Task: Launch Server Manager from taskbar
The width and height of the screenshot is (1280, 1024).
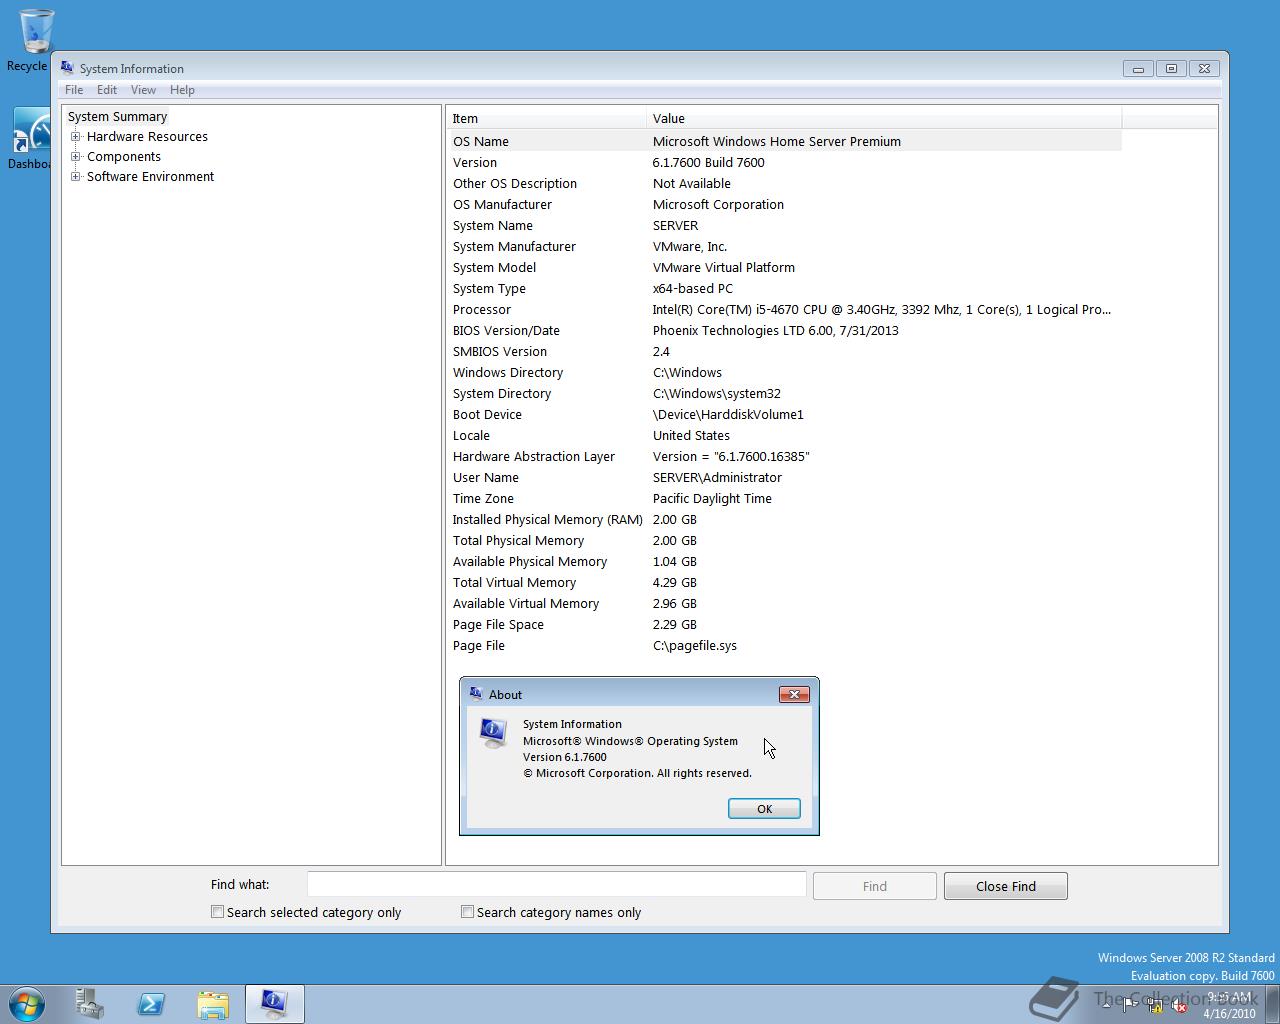Action: [90, 1004]
